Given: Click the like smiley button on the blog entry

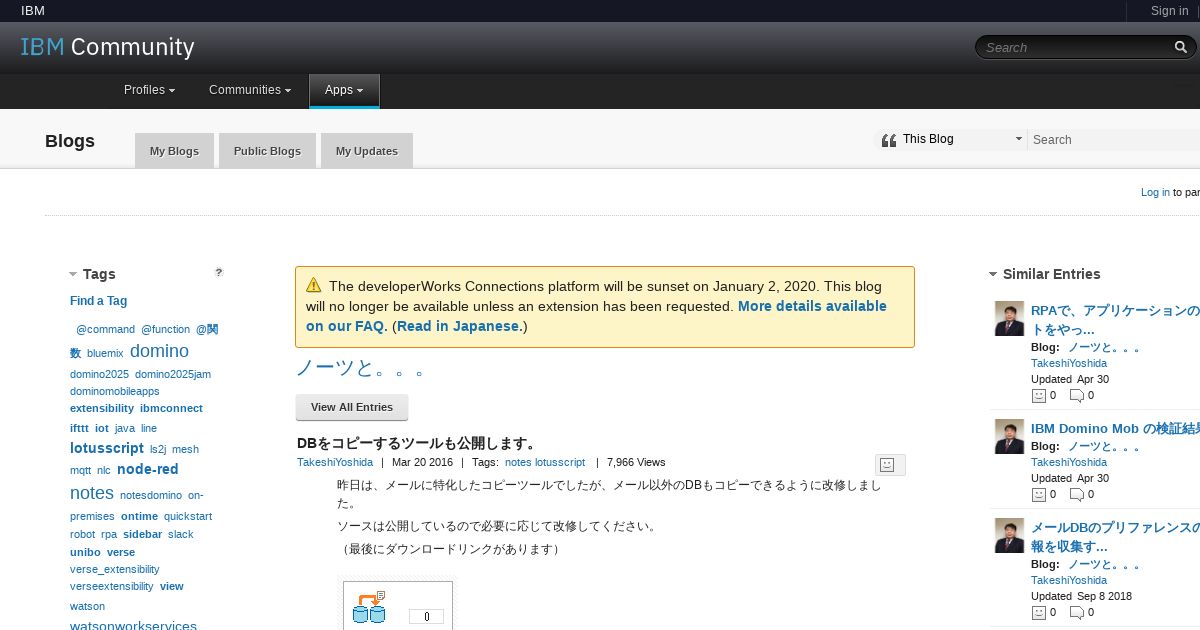Looking at the screenshot, I should point(890,465).
